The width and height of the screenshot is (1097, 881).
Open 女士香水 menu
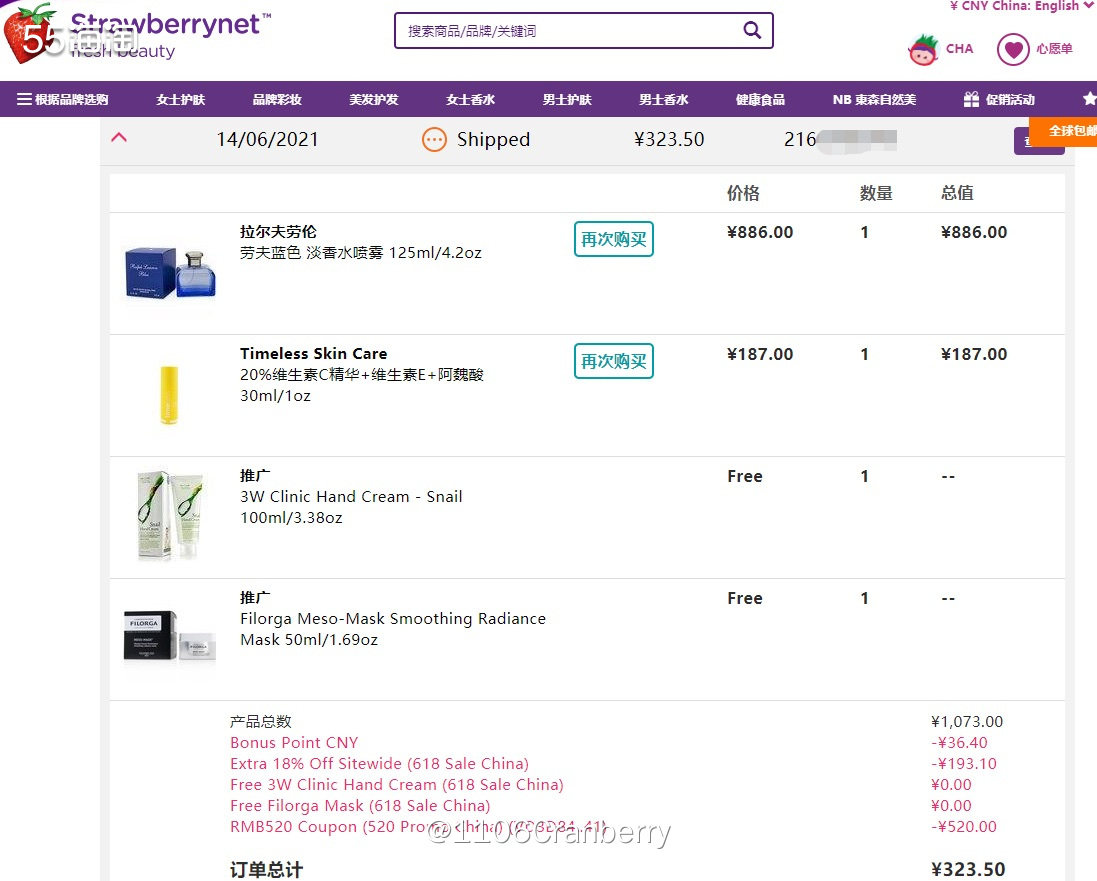pyautogui.click(x=470, y=99)
